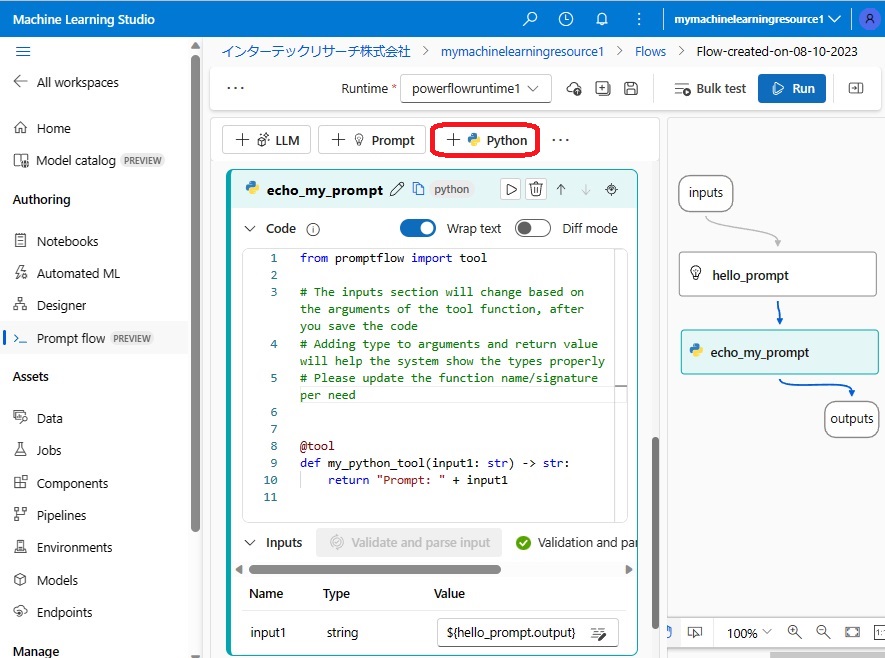885x658 pixels.
Task: Open the recent history clock icon
Action: tap(566, 19)
